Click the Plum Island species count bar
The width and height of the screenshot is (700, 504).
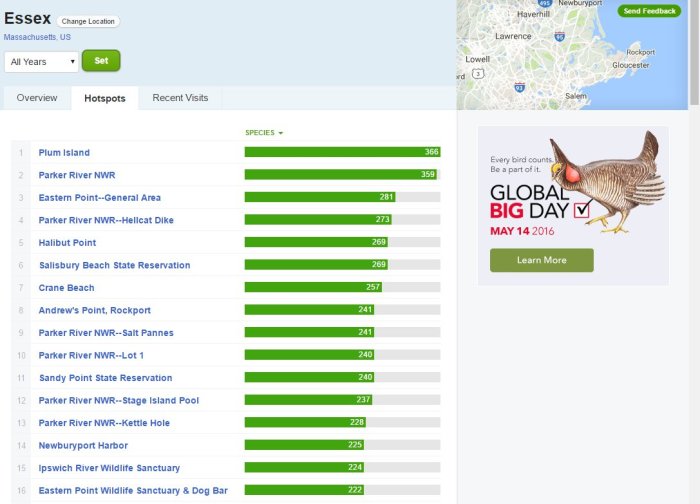click(342, 152)
